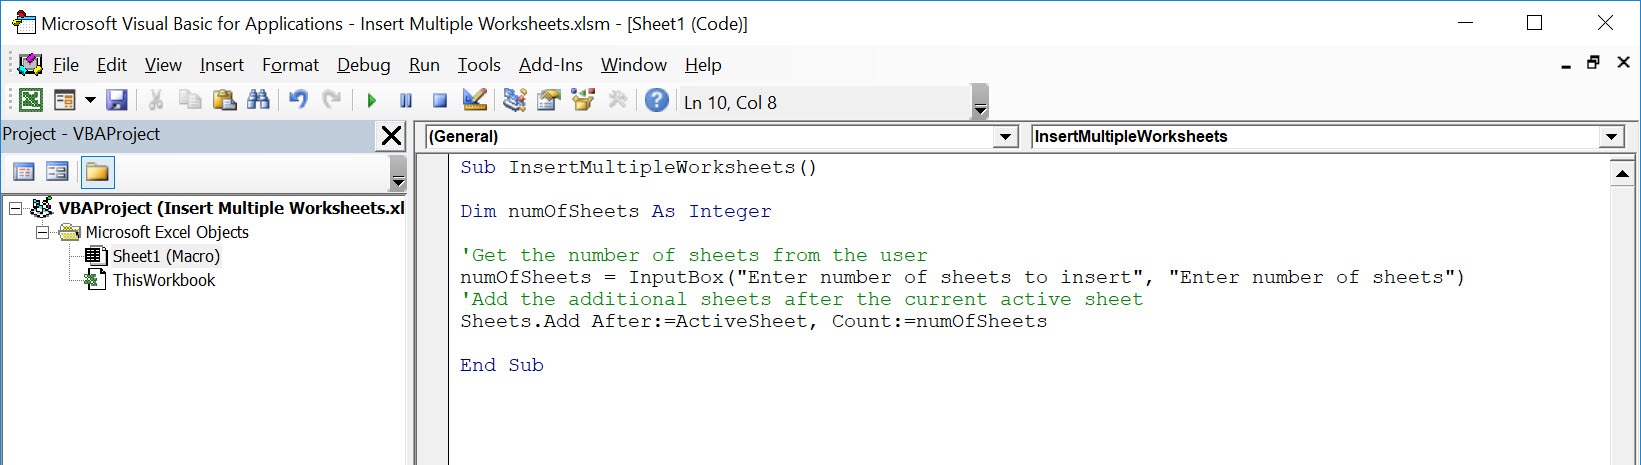Viewport: 1641px width, 465px height.
Task: Click the Break pause icon
Action: 406,100
